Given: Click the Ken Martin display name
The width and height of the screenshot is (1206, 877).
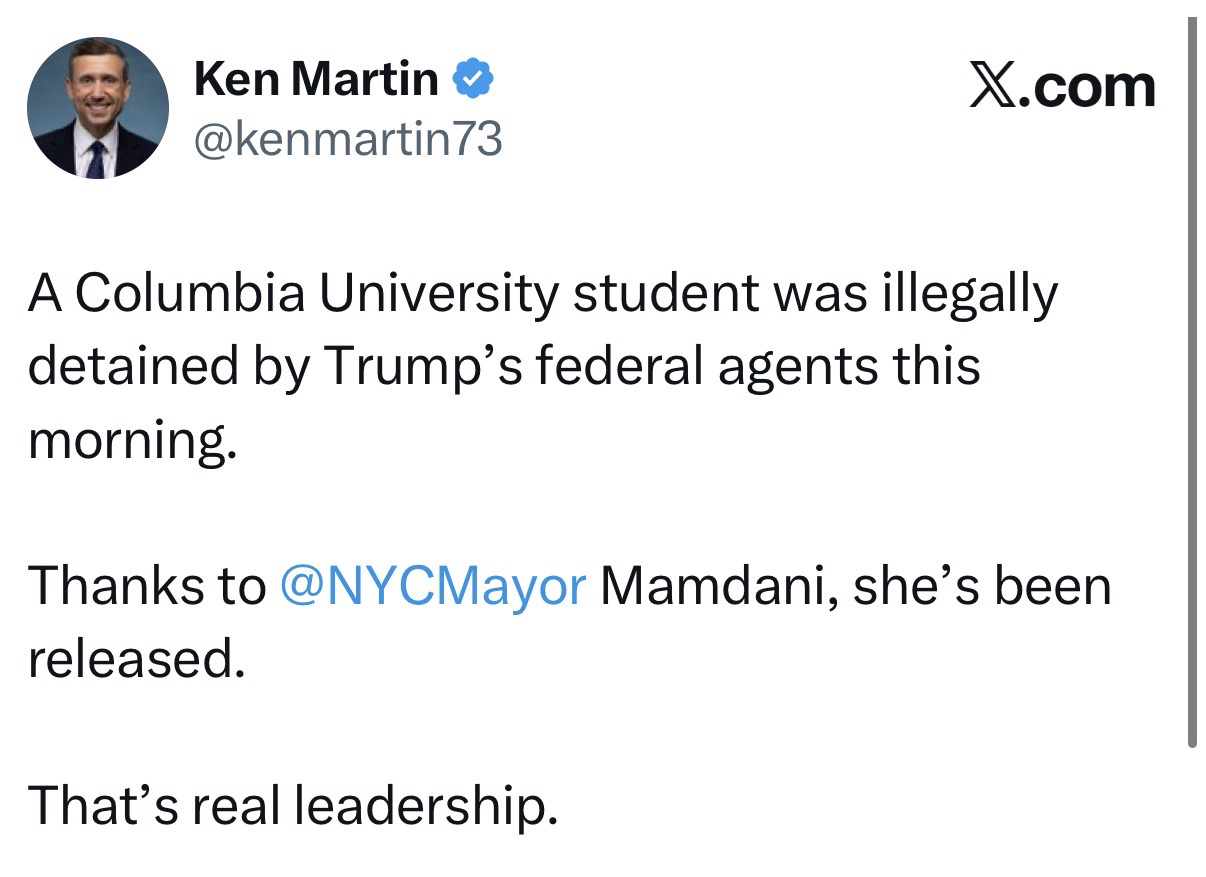Looking at the screenshot, I should (316, 79).
